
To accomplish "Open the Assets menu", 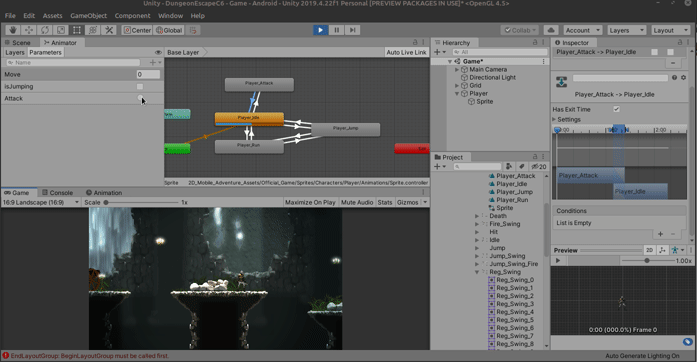I will tap(52, 16).
